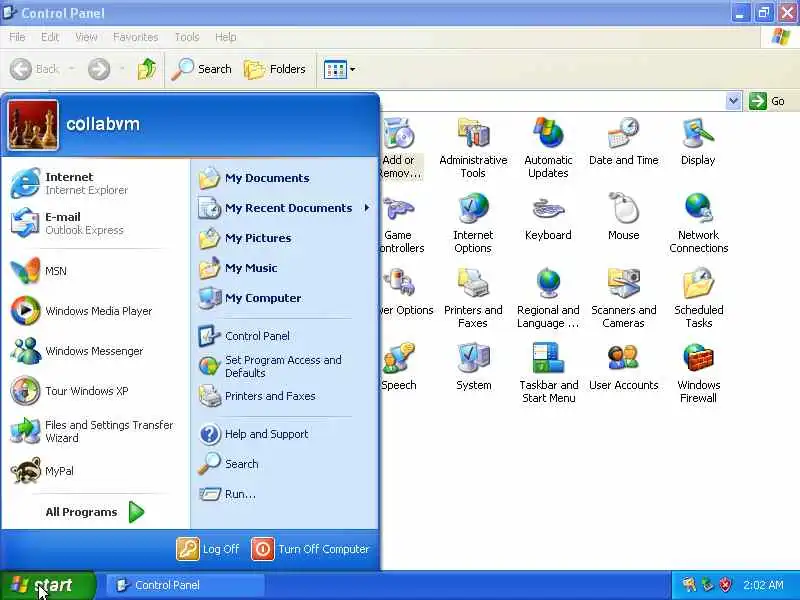800x600 pixels.
Task: Open My Pictures folder
Action: (284, 238)
